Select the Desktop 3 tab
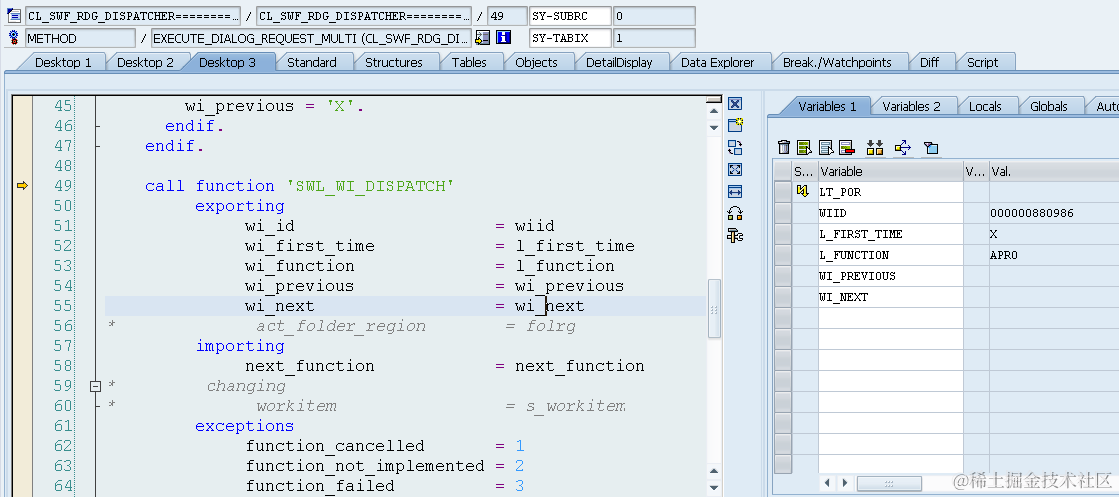The width and height of the screenshot is (1119, 497). (x=227, y=62)
